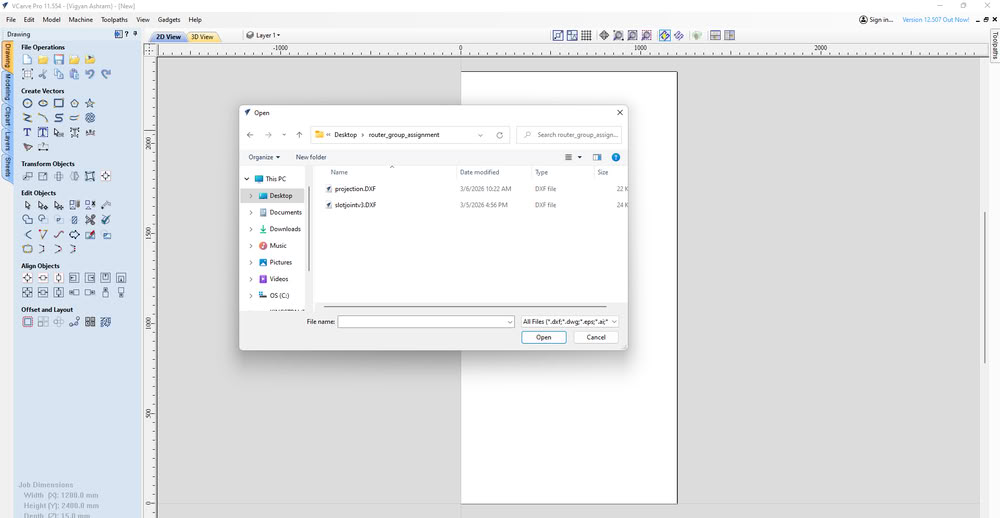Select the Node Editing mode tool
Screen dimensions: 1000x518
coord(43,205)
